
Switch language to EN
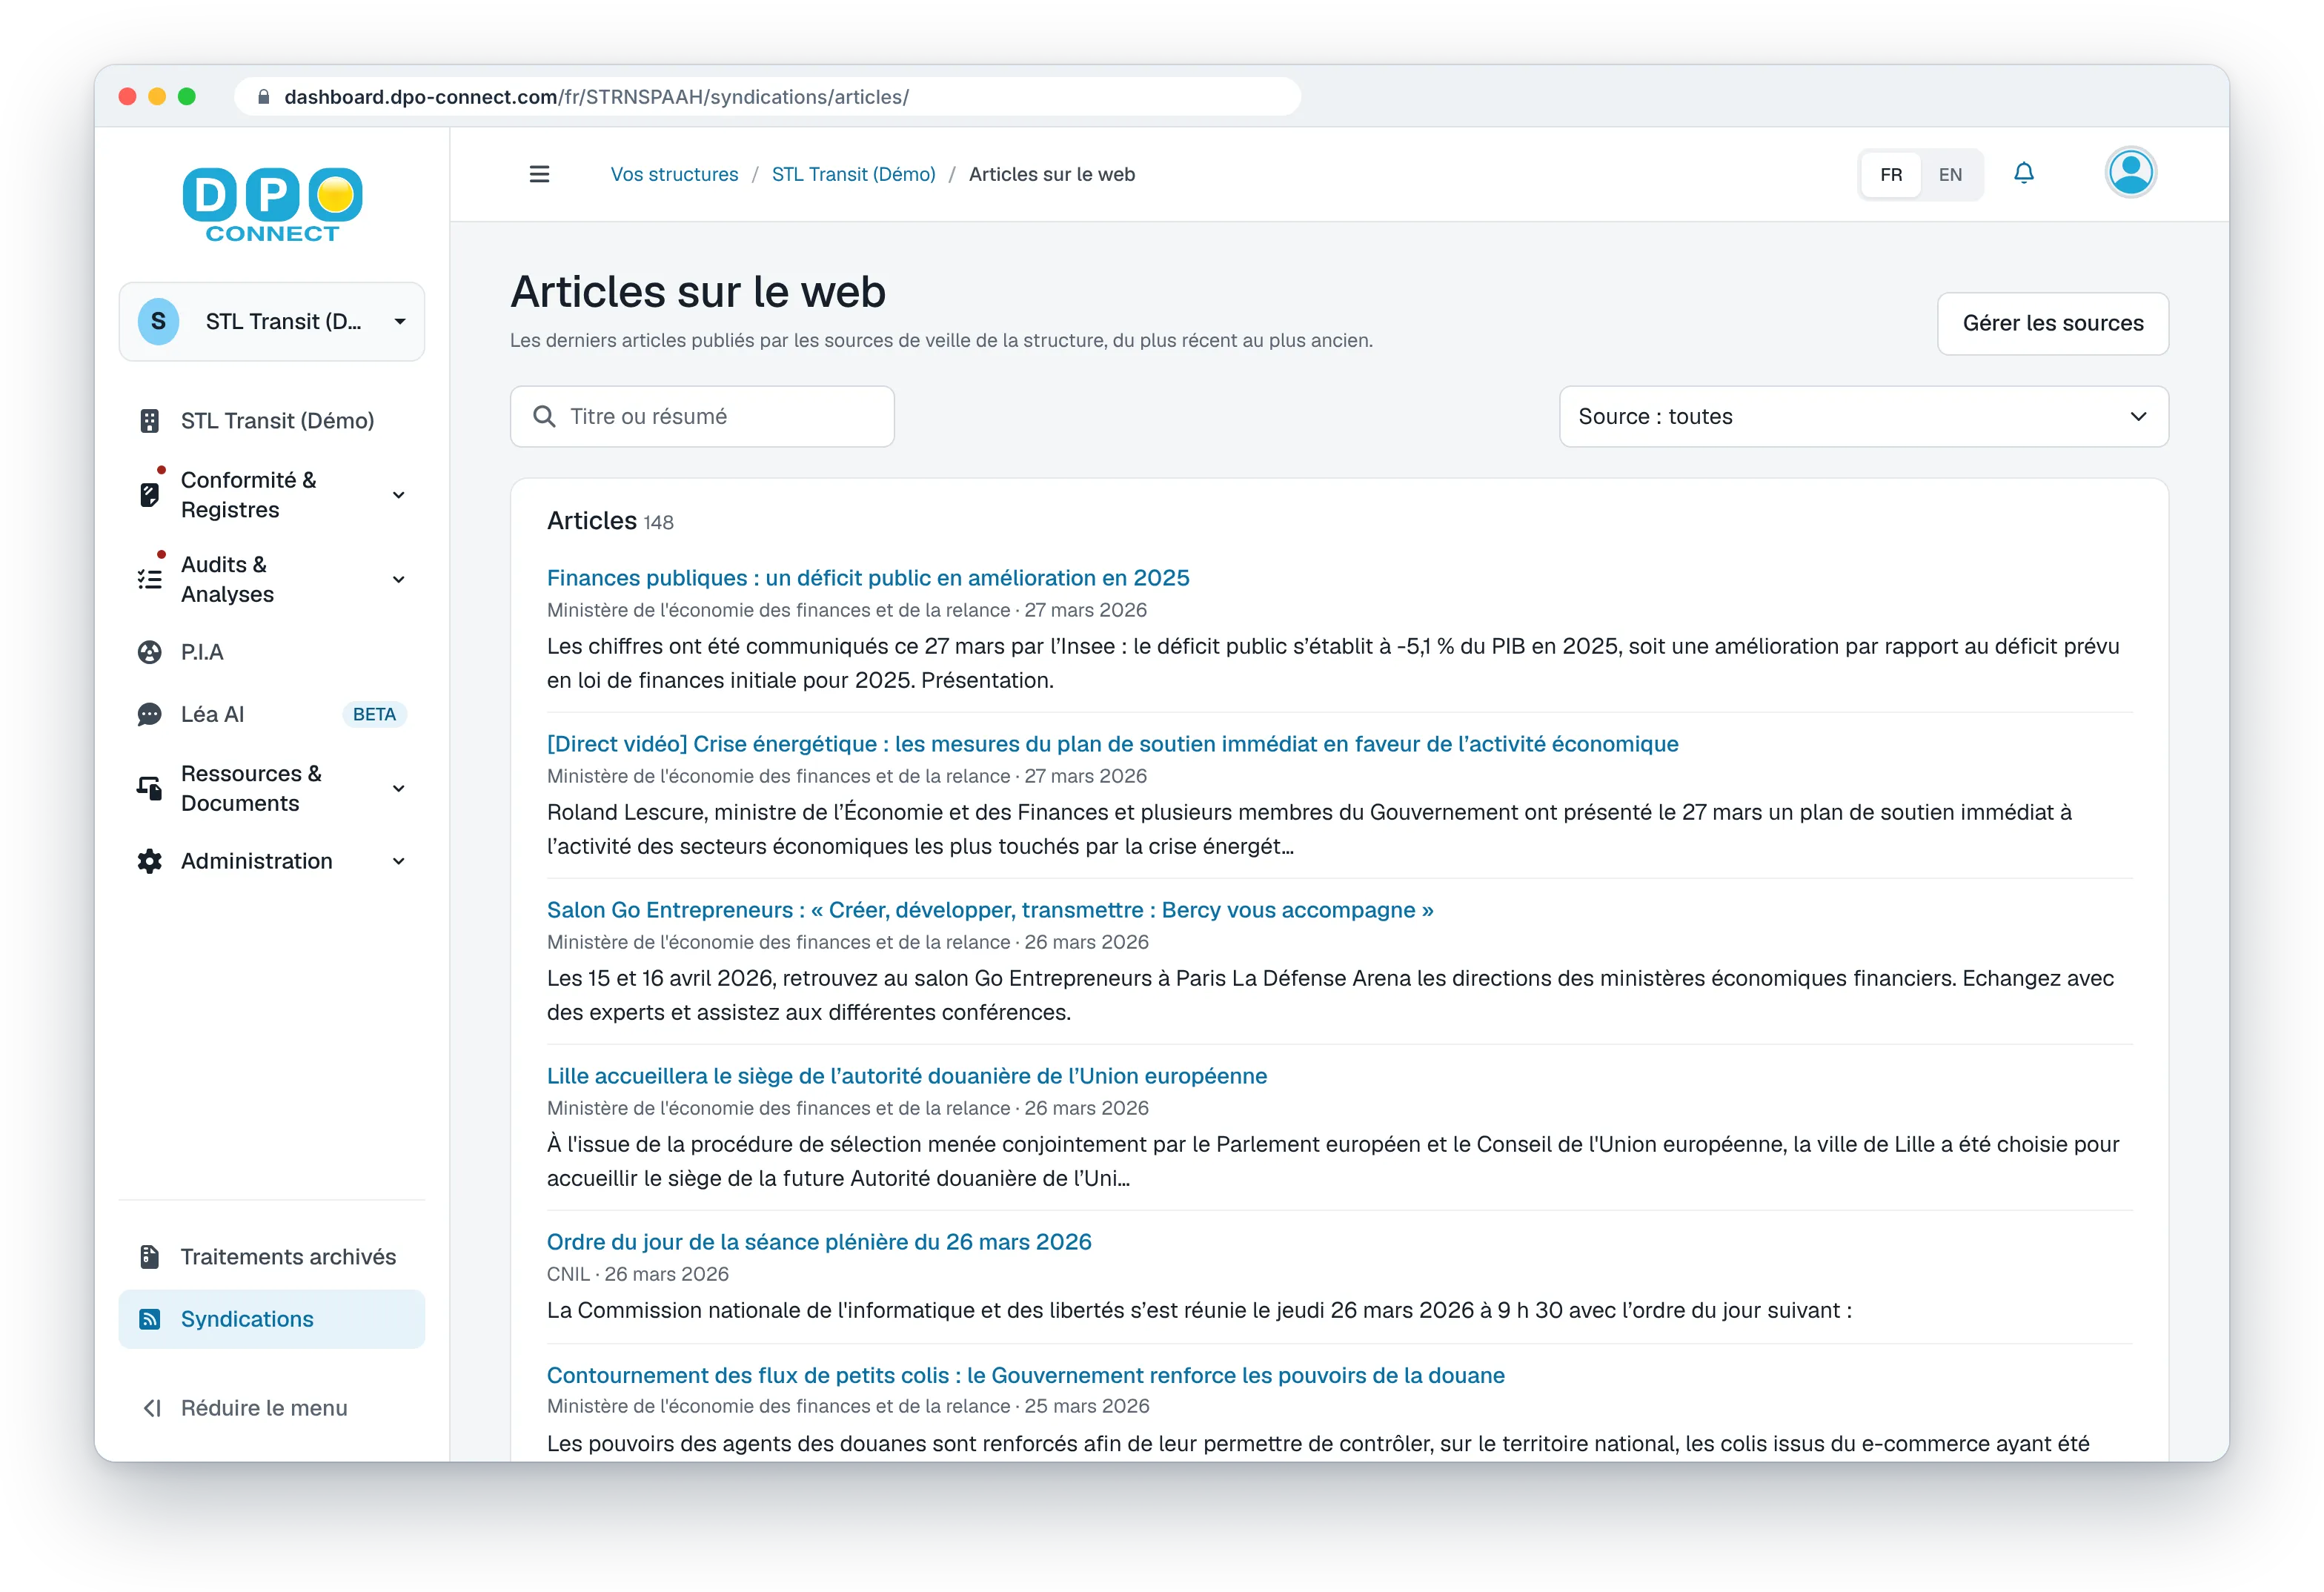[1950, 174]
